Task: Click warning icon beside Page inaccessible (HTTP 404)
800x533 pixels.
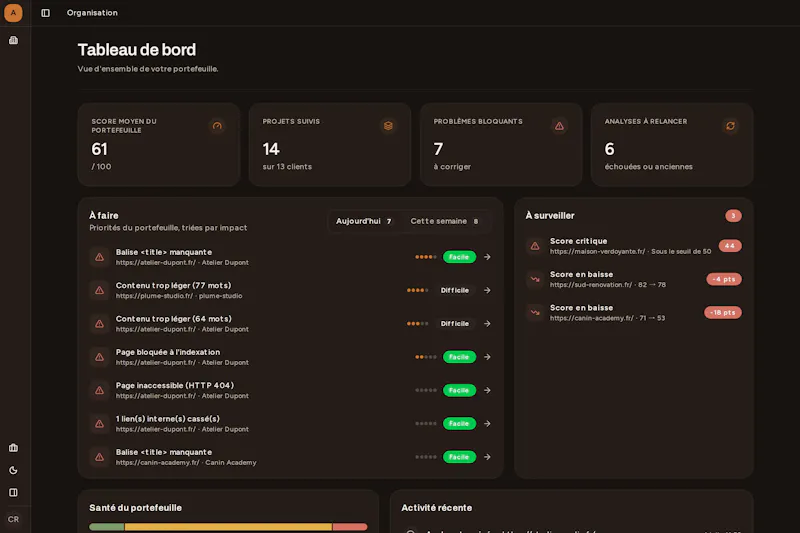Action: coord(99,390)
